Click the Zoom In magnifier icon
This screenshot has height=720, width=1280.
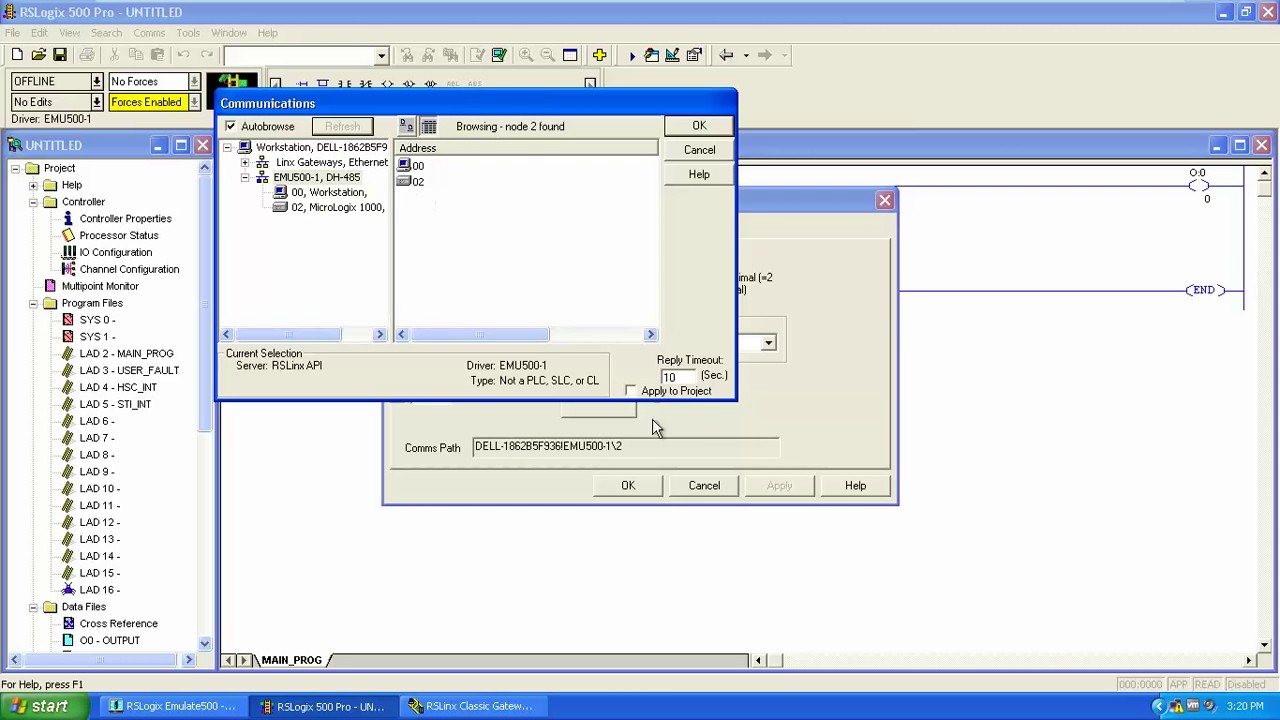[x=526, y=55]
